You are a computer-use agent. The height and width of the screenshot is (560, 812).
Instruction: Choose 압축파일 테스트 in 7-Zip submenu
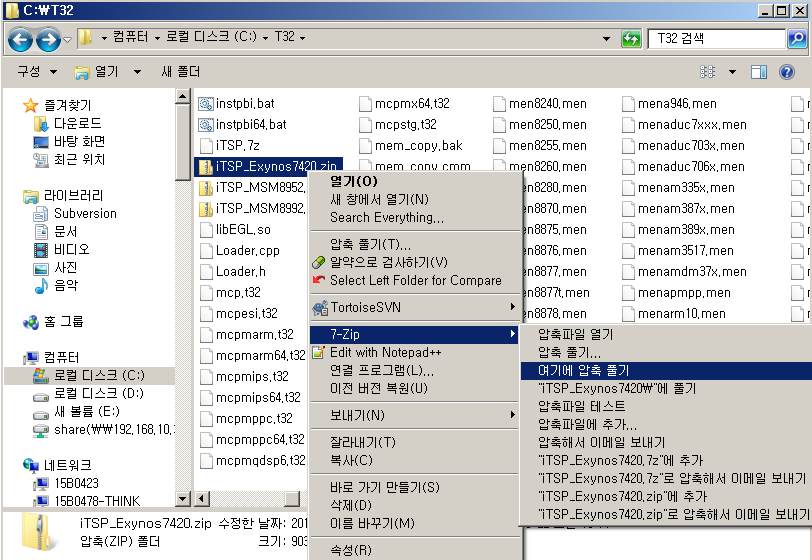coord(581,406)
